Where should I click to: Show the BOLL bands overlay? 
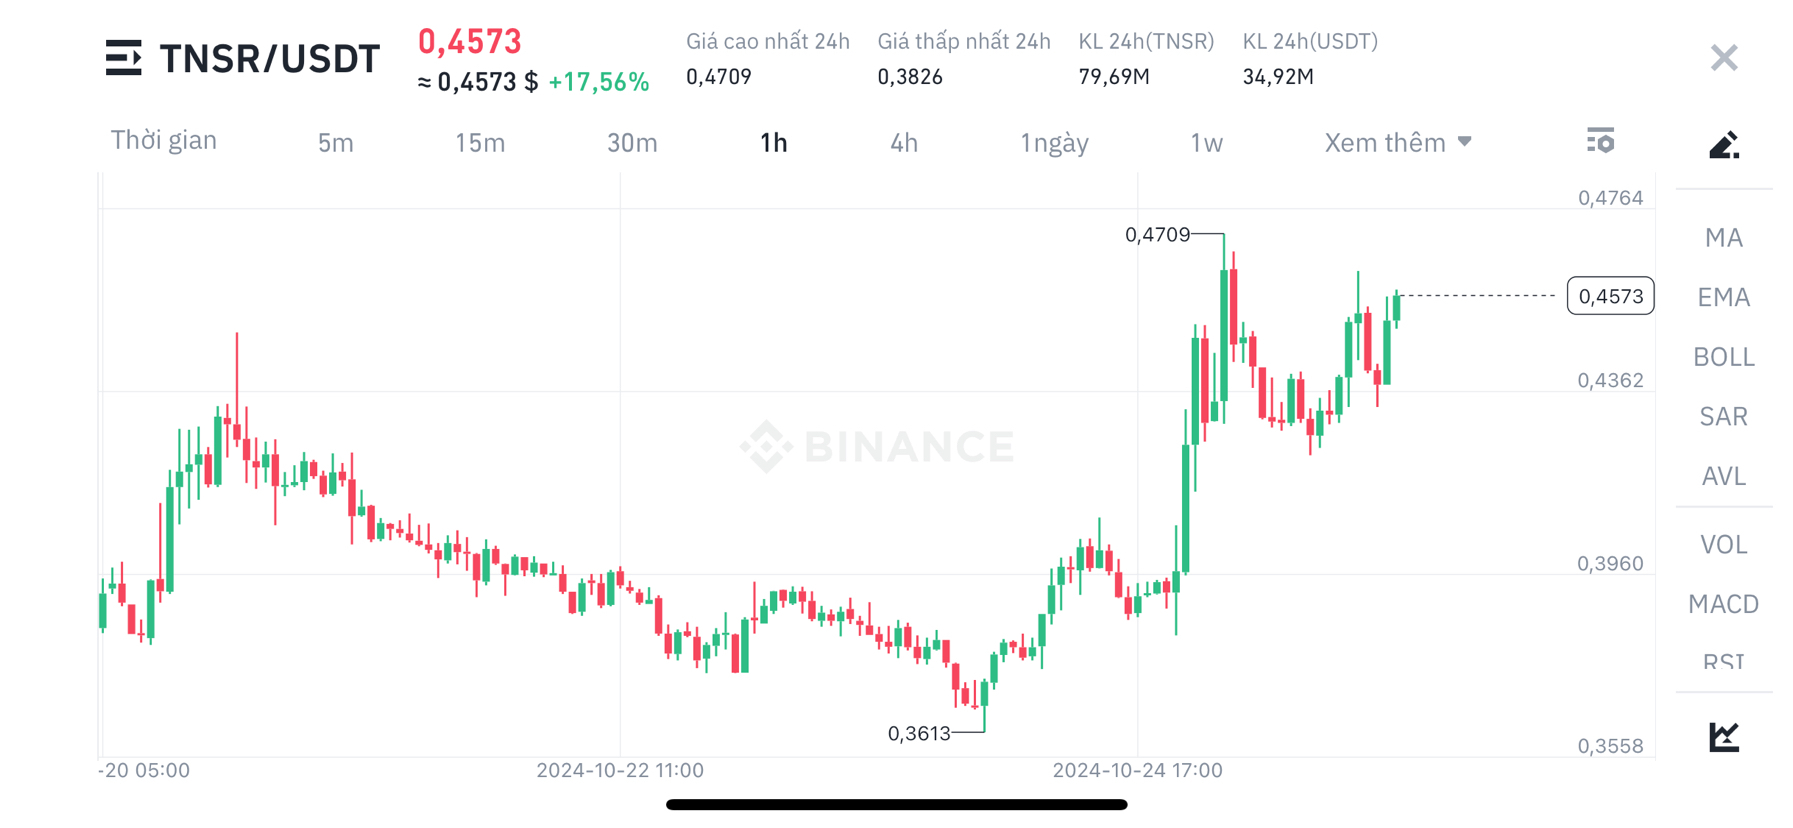click(x=1722, y=356)
